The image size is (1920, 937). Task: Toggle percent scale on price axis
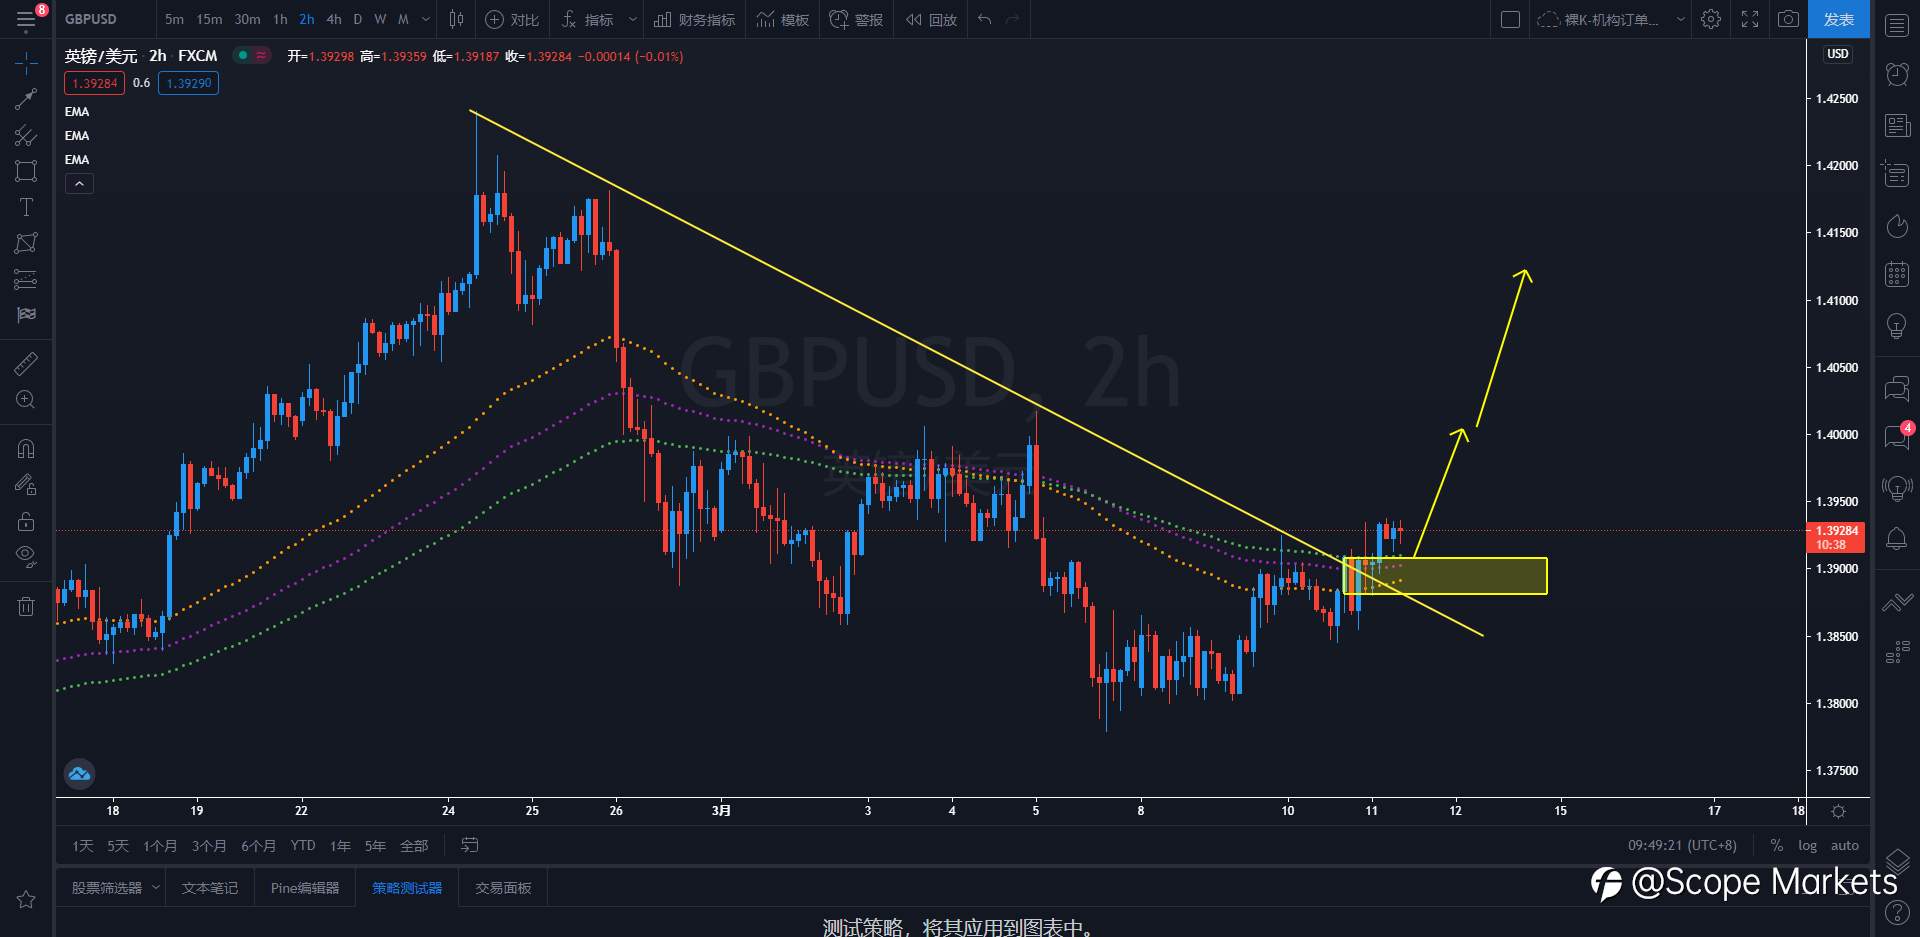tap(1776, 846)
